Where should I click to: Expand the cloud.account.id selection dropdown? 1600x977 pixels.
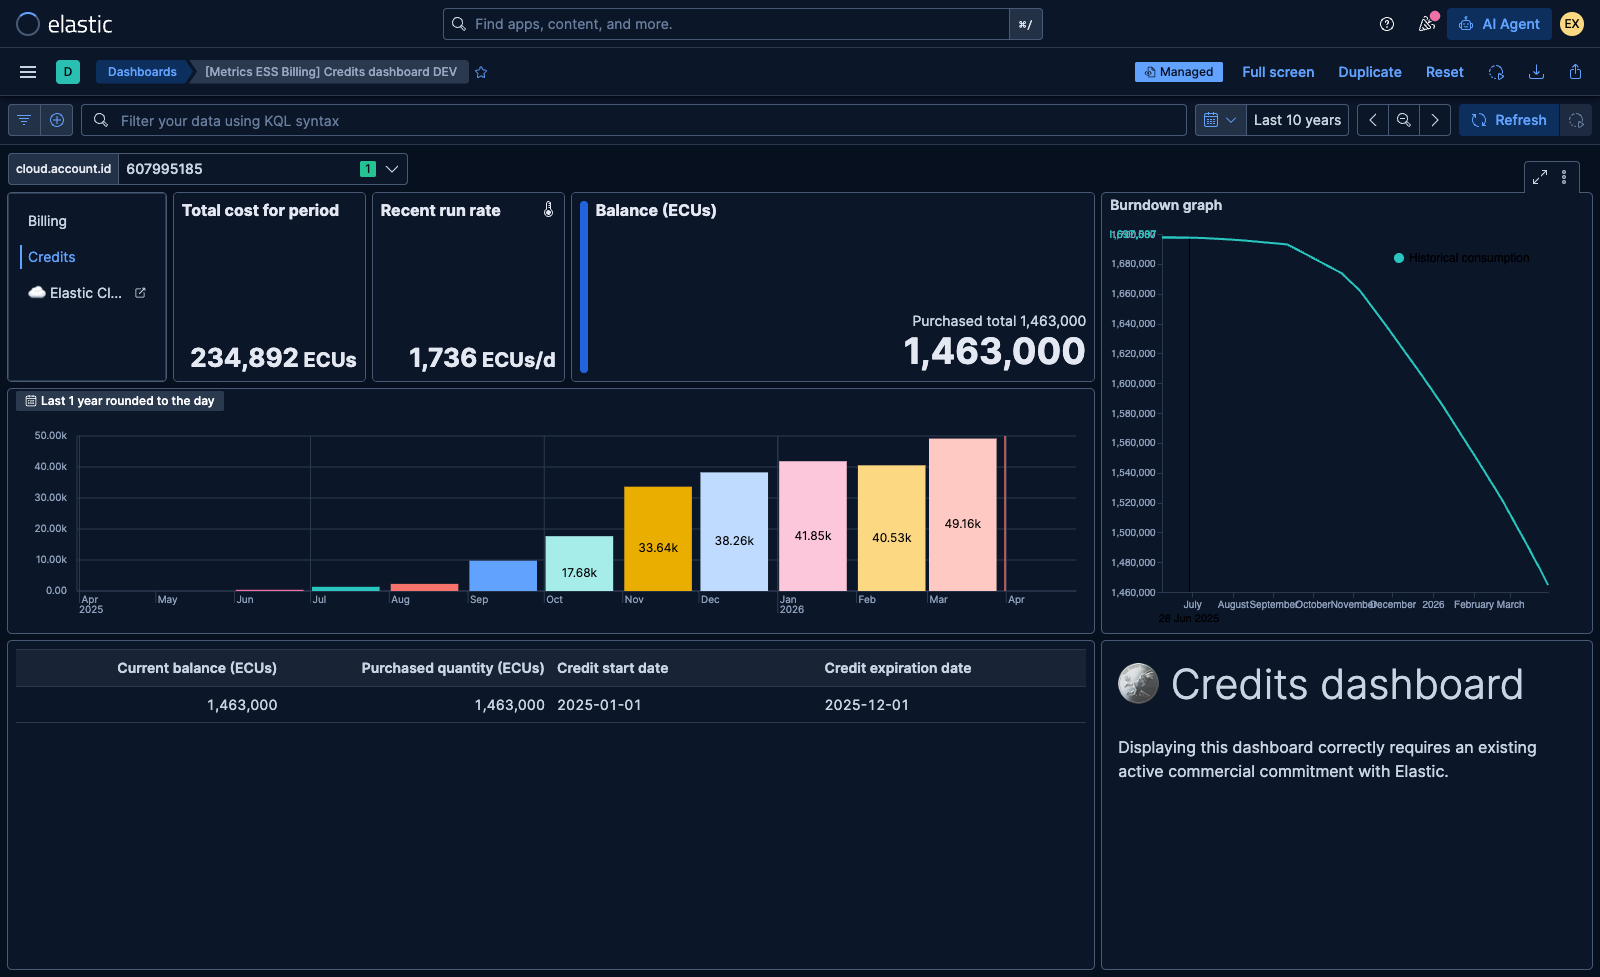tap(393, 168)
